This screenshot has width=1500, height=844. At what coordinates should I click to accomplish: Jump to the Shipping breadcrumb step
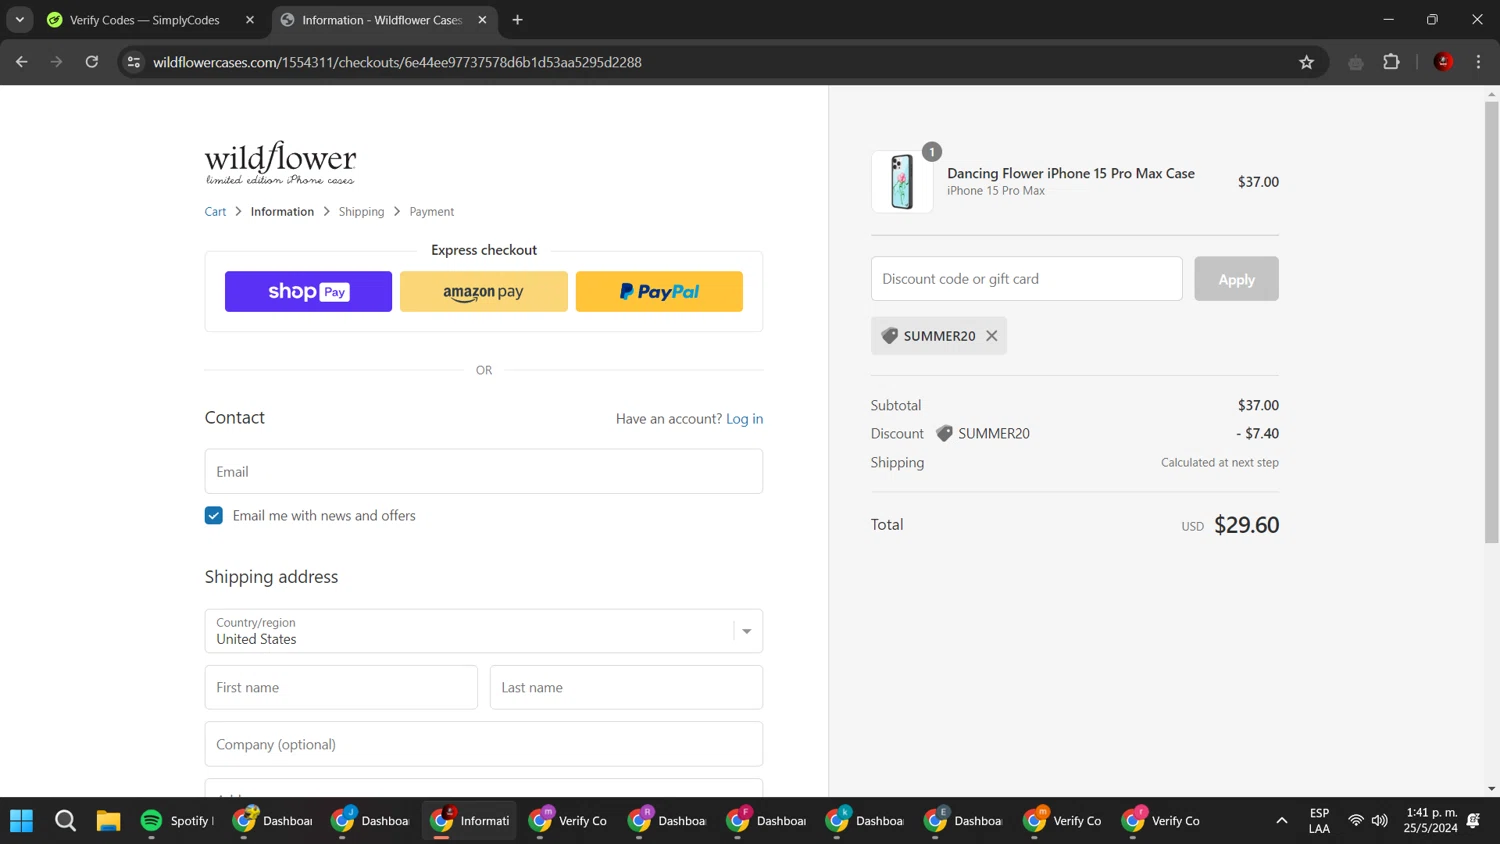pyautogui.click(x=361, y=212)
